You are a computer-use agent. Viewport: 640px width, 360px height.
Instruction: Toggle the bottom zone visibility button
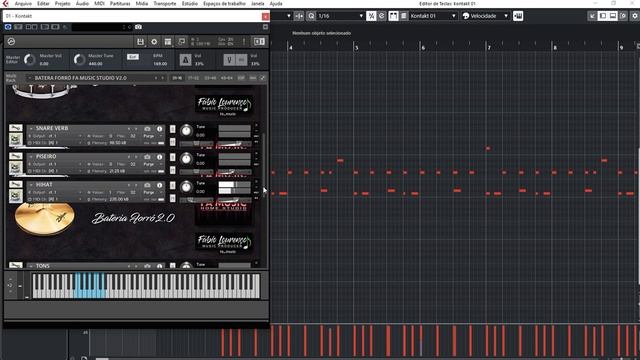click(613, 16)
